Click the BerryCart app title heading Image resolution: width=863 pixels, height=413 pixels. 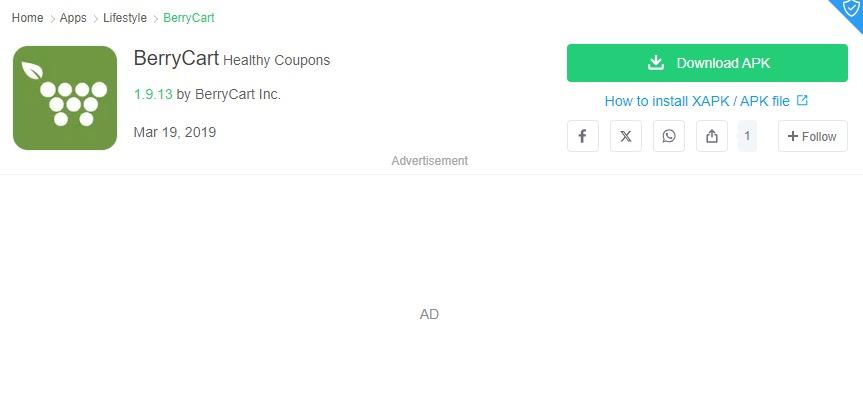(176, 58)
